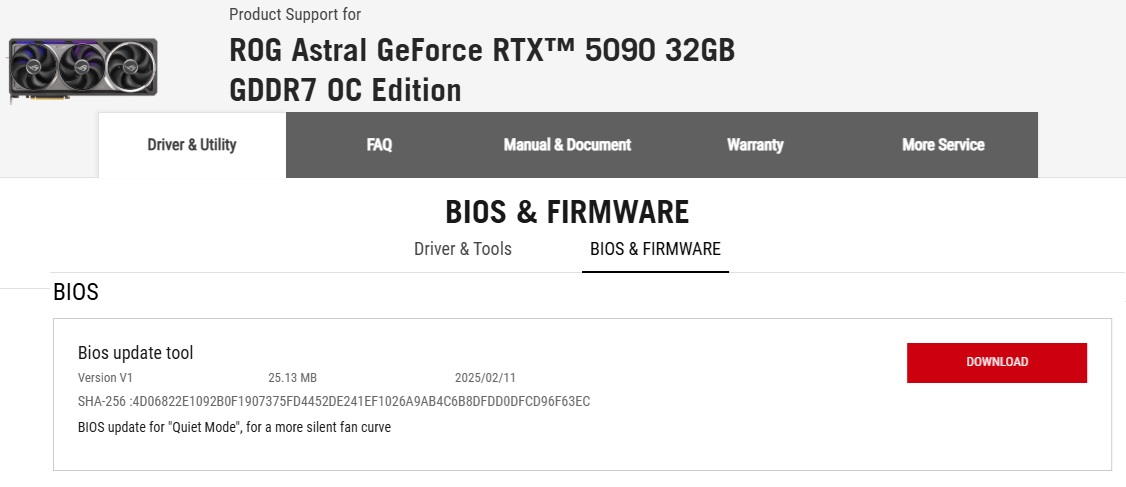This screenshot has height=487, width=1126.
Task: Select the Driver & Utility tab
Action: 192,144
